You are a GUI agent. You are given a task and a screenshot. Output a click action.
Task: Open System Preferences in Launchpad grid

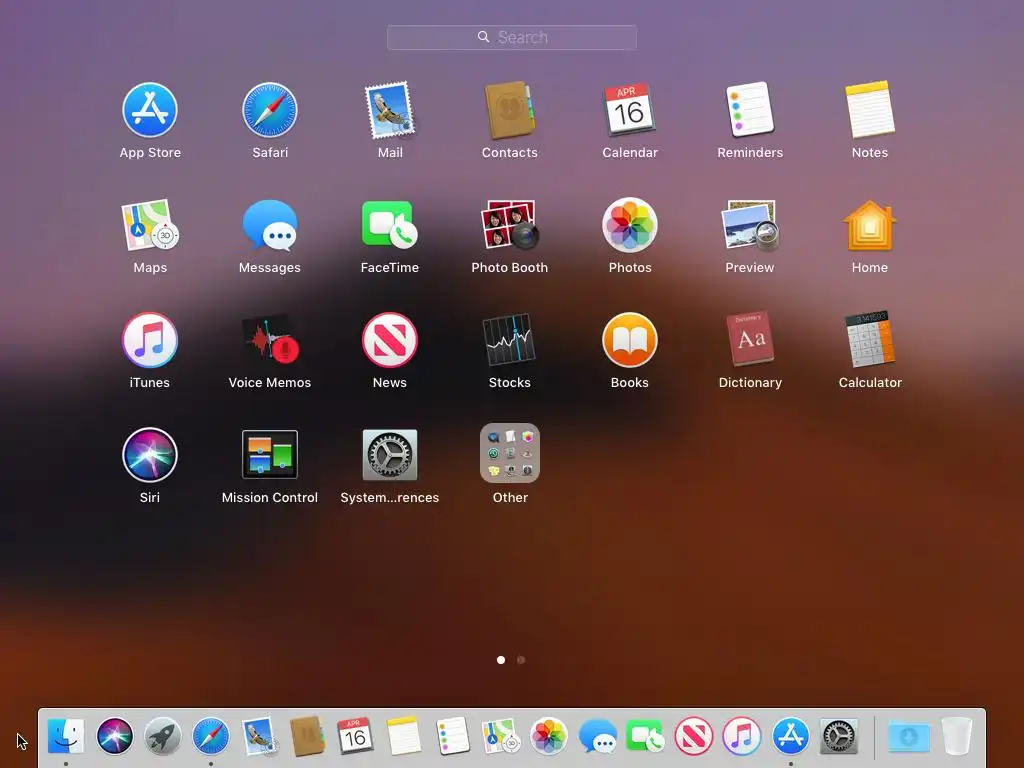[390, 455]
